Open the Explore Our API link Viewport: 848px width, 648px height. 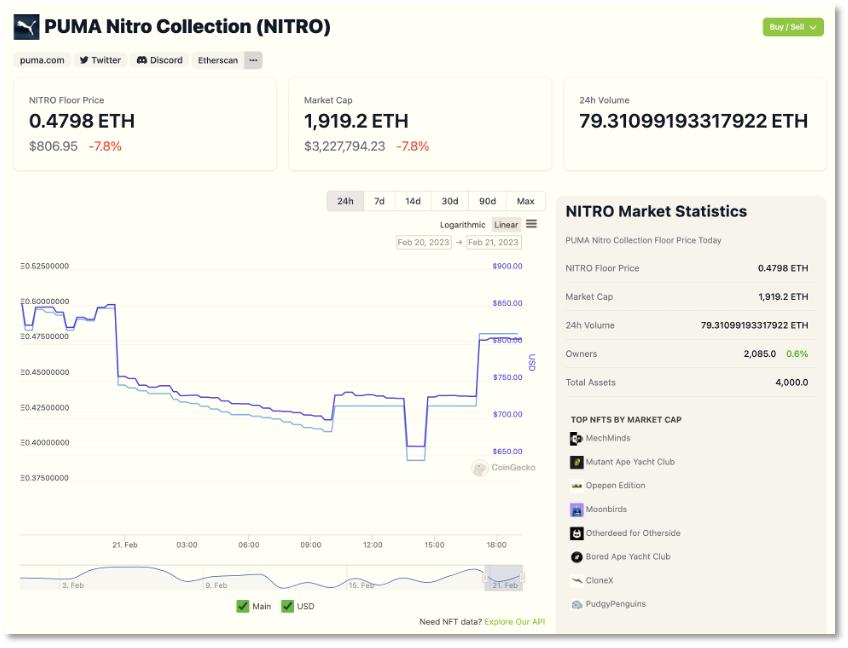click(x=514, y=622)
